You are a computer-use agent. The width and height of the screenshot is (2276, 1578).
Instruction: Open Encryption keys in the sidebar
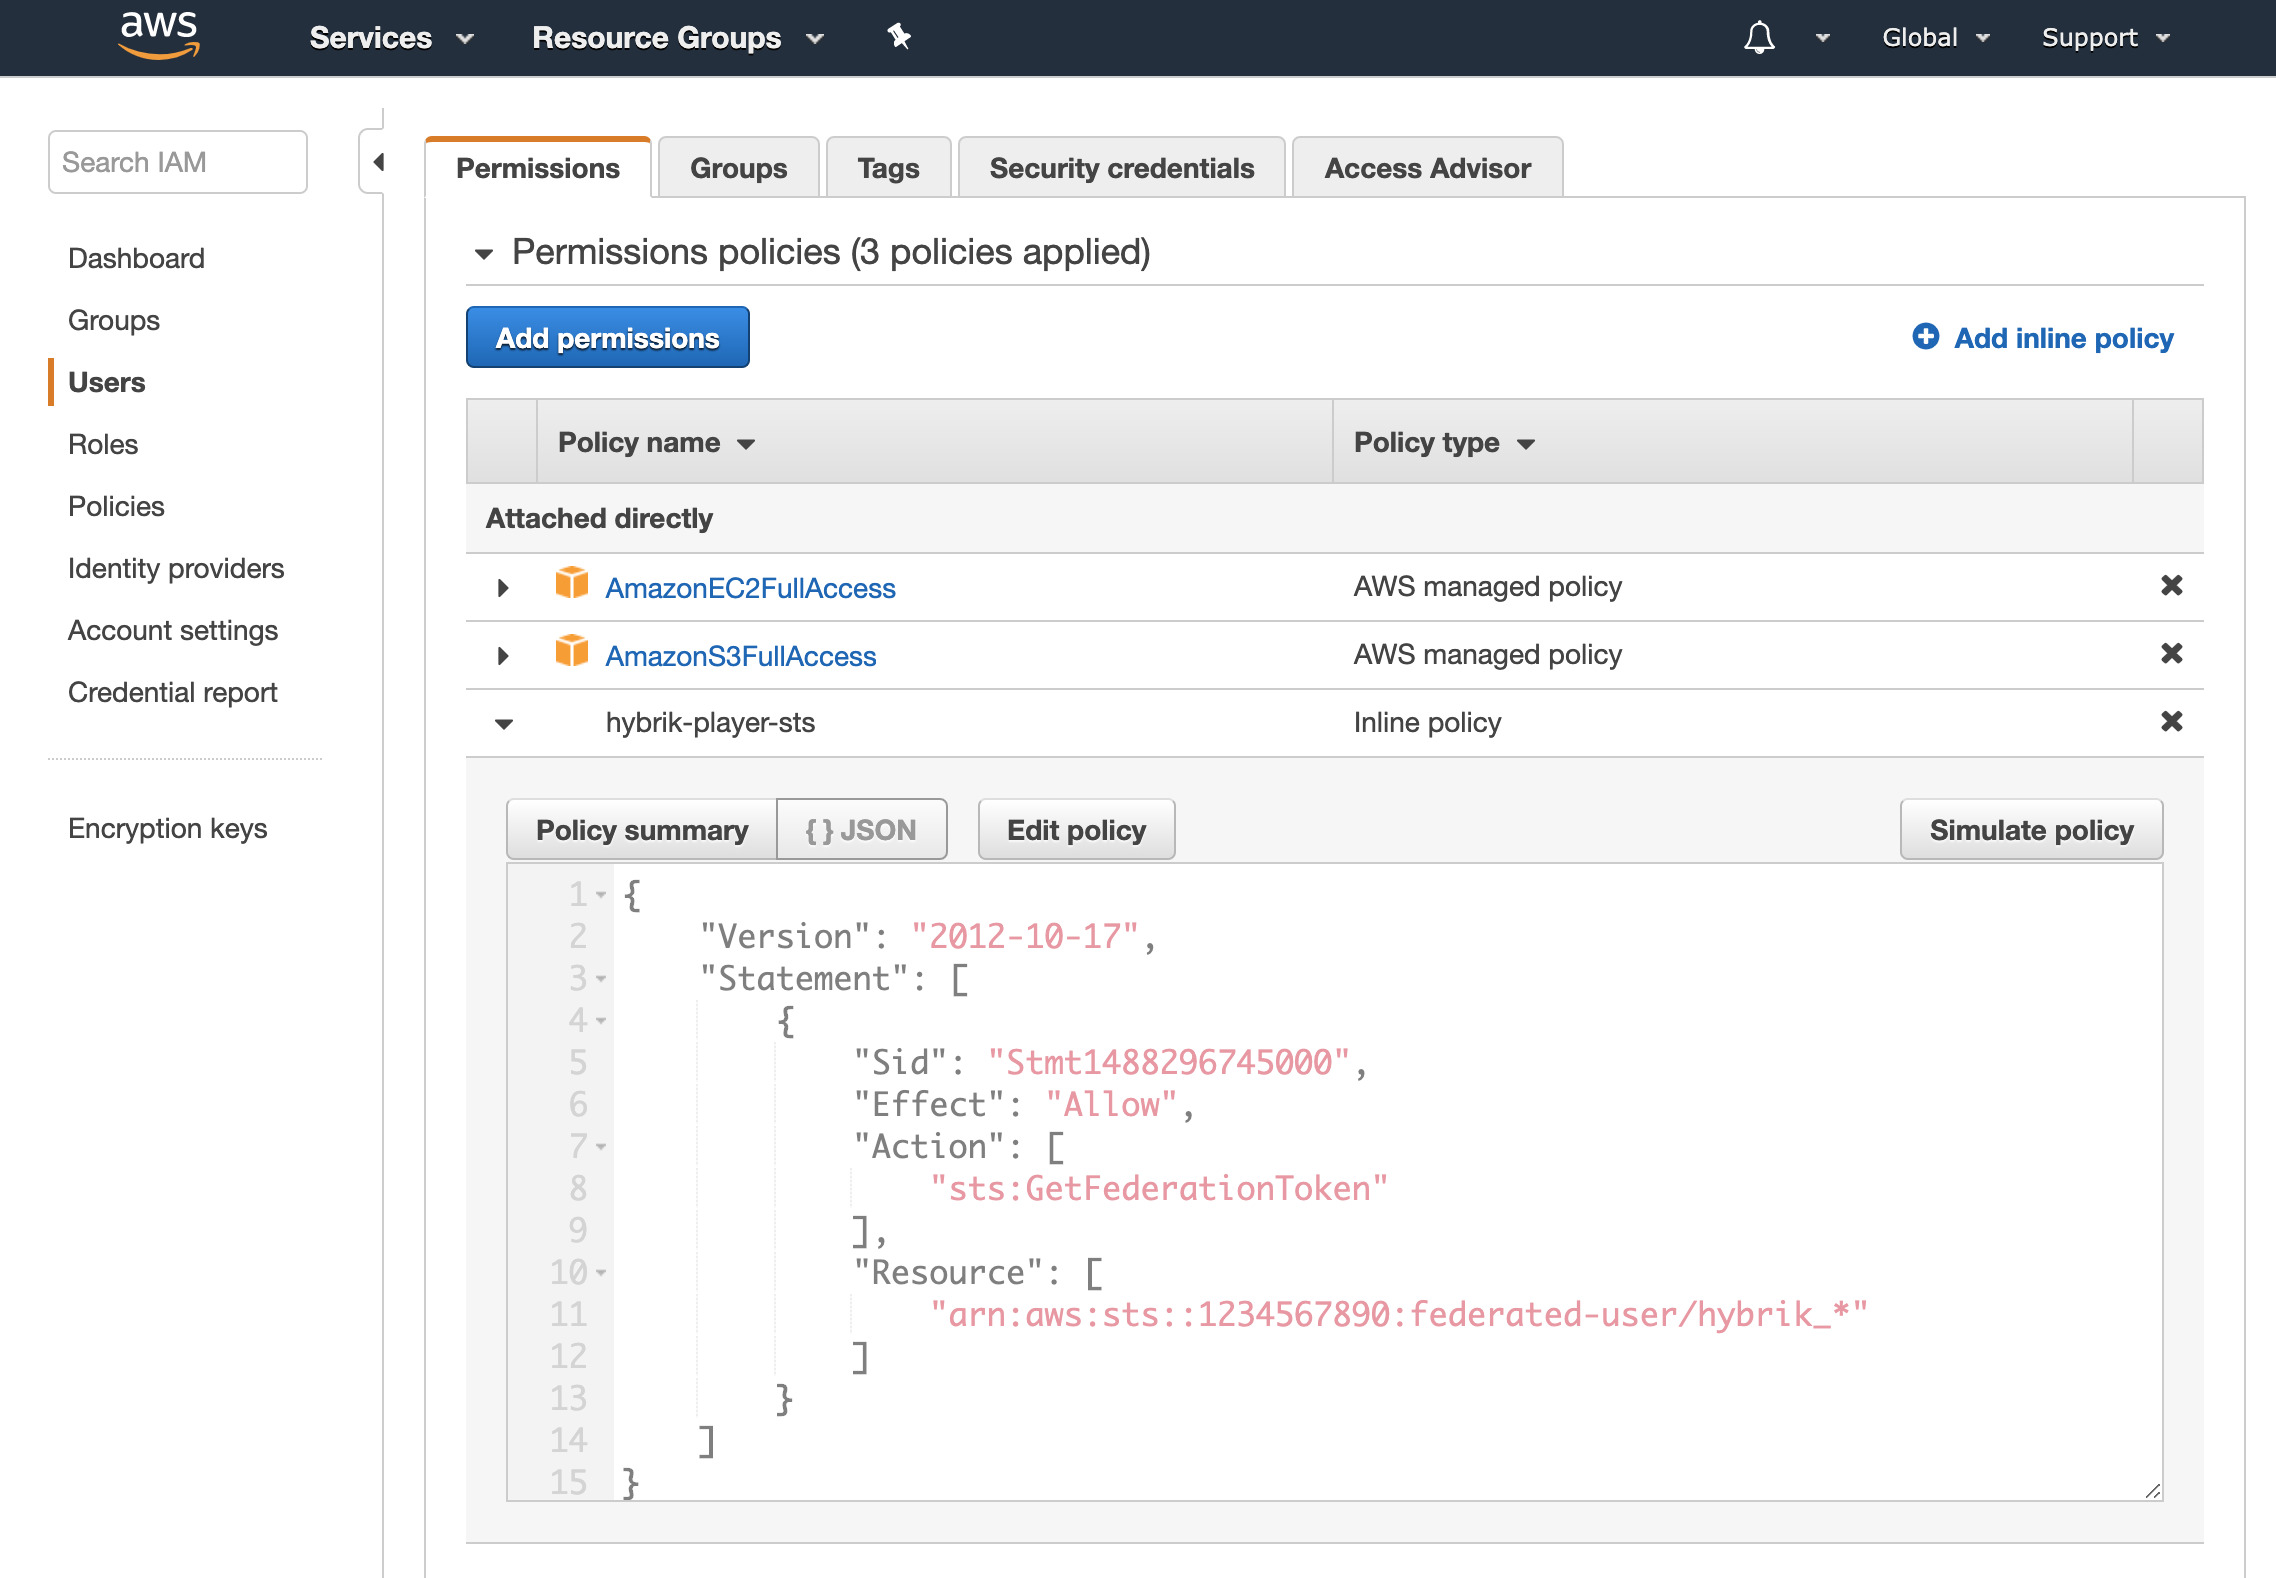[167, 828]
